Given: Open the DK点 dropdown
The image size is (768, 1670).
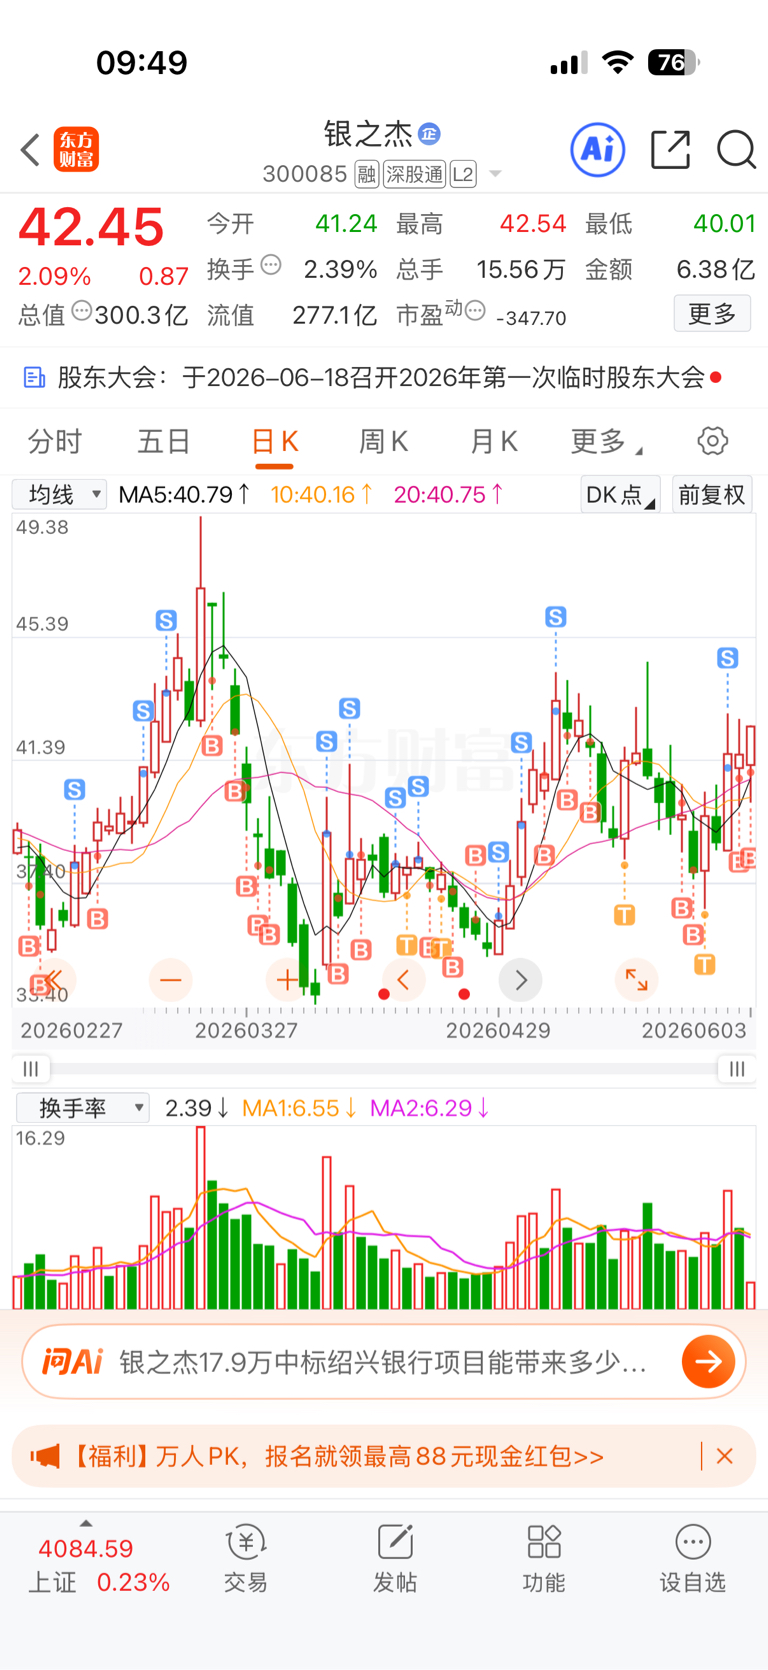Looking at the screenshot, I should click(620, 494).
